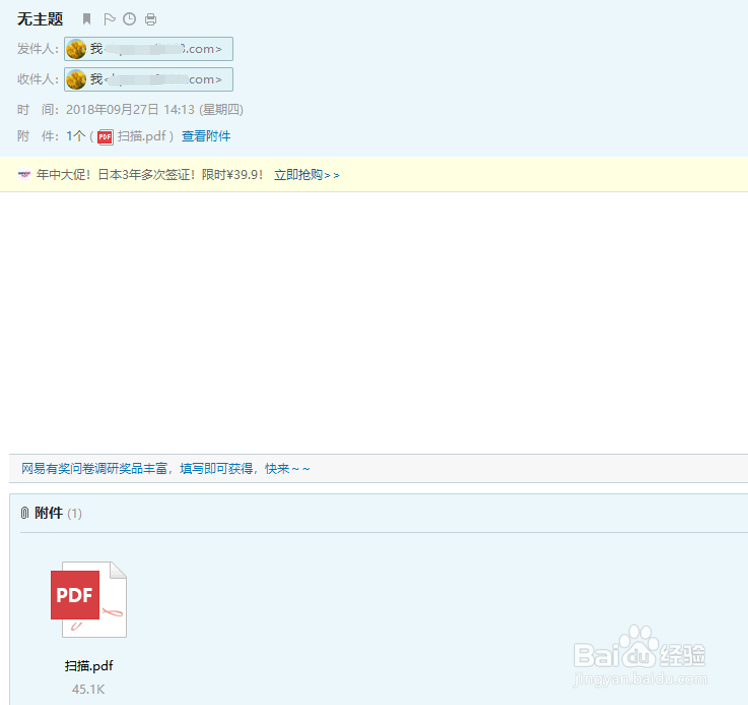The height and width of the screenshot is (705, 748).
Task: Click the 立即抢购>> promotion link
Action: click(x=307, y=175)
